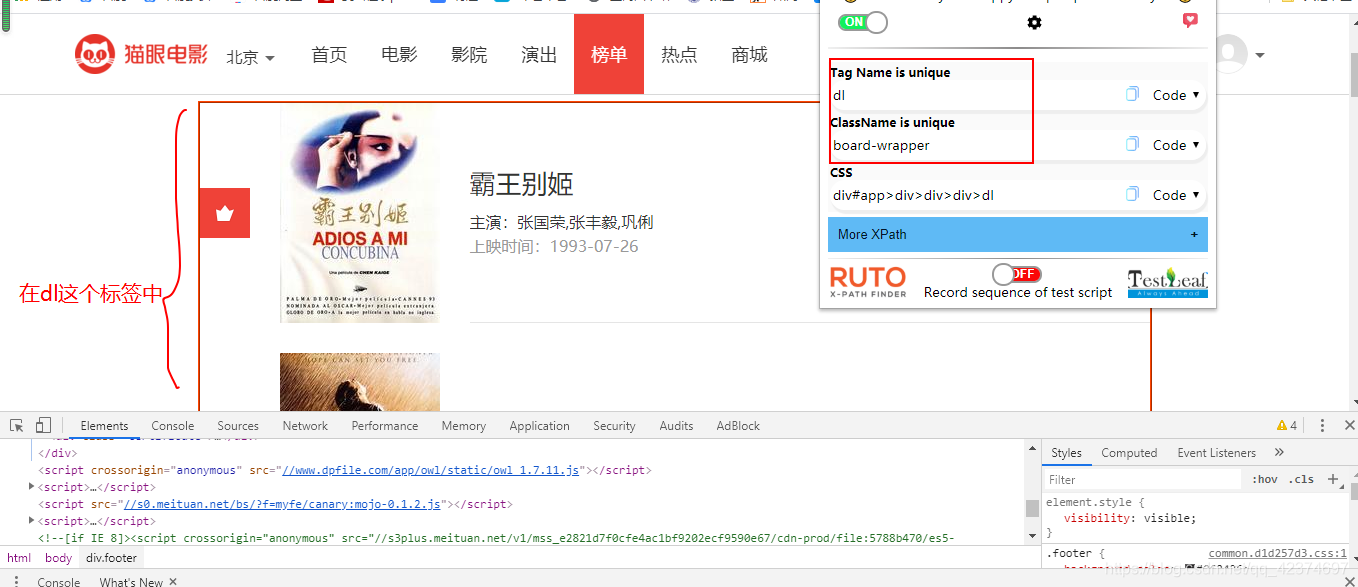Expand the collapsed script node below meituan script

coord(32,521)
